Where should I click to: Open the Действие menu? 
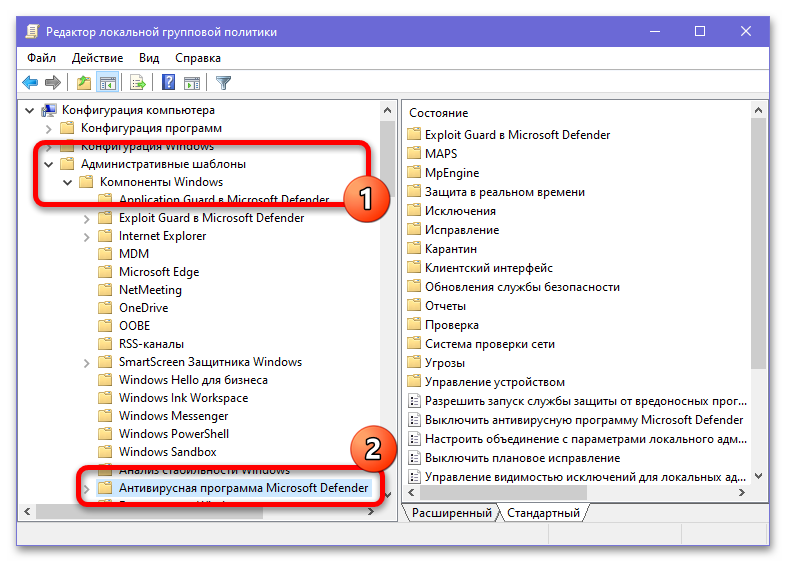97,58
